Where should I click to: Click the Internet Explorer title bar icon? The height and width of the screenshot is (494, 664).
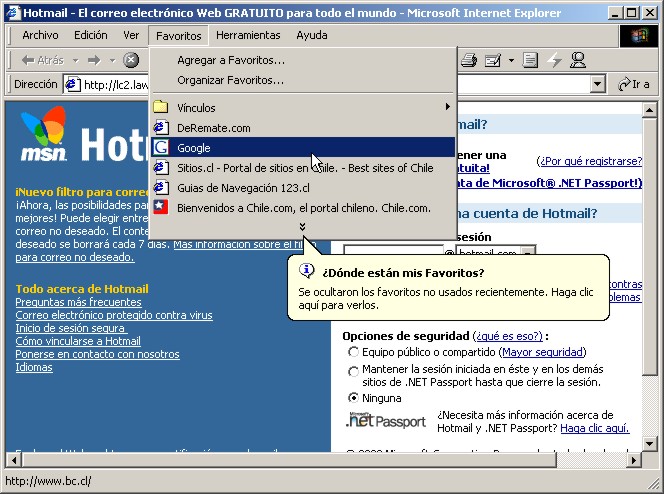coord(14,13)
